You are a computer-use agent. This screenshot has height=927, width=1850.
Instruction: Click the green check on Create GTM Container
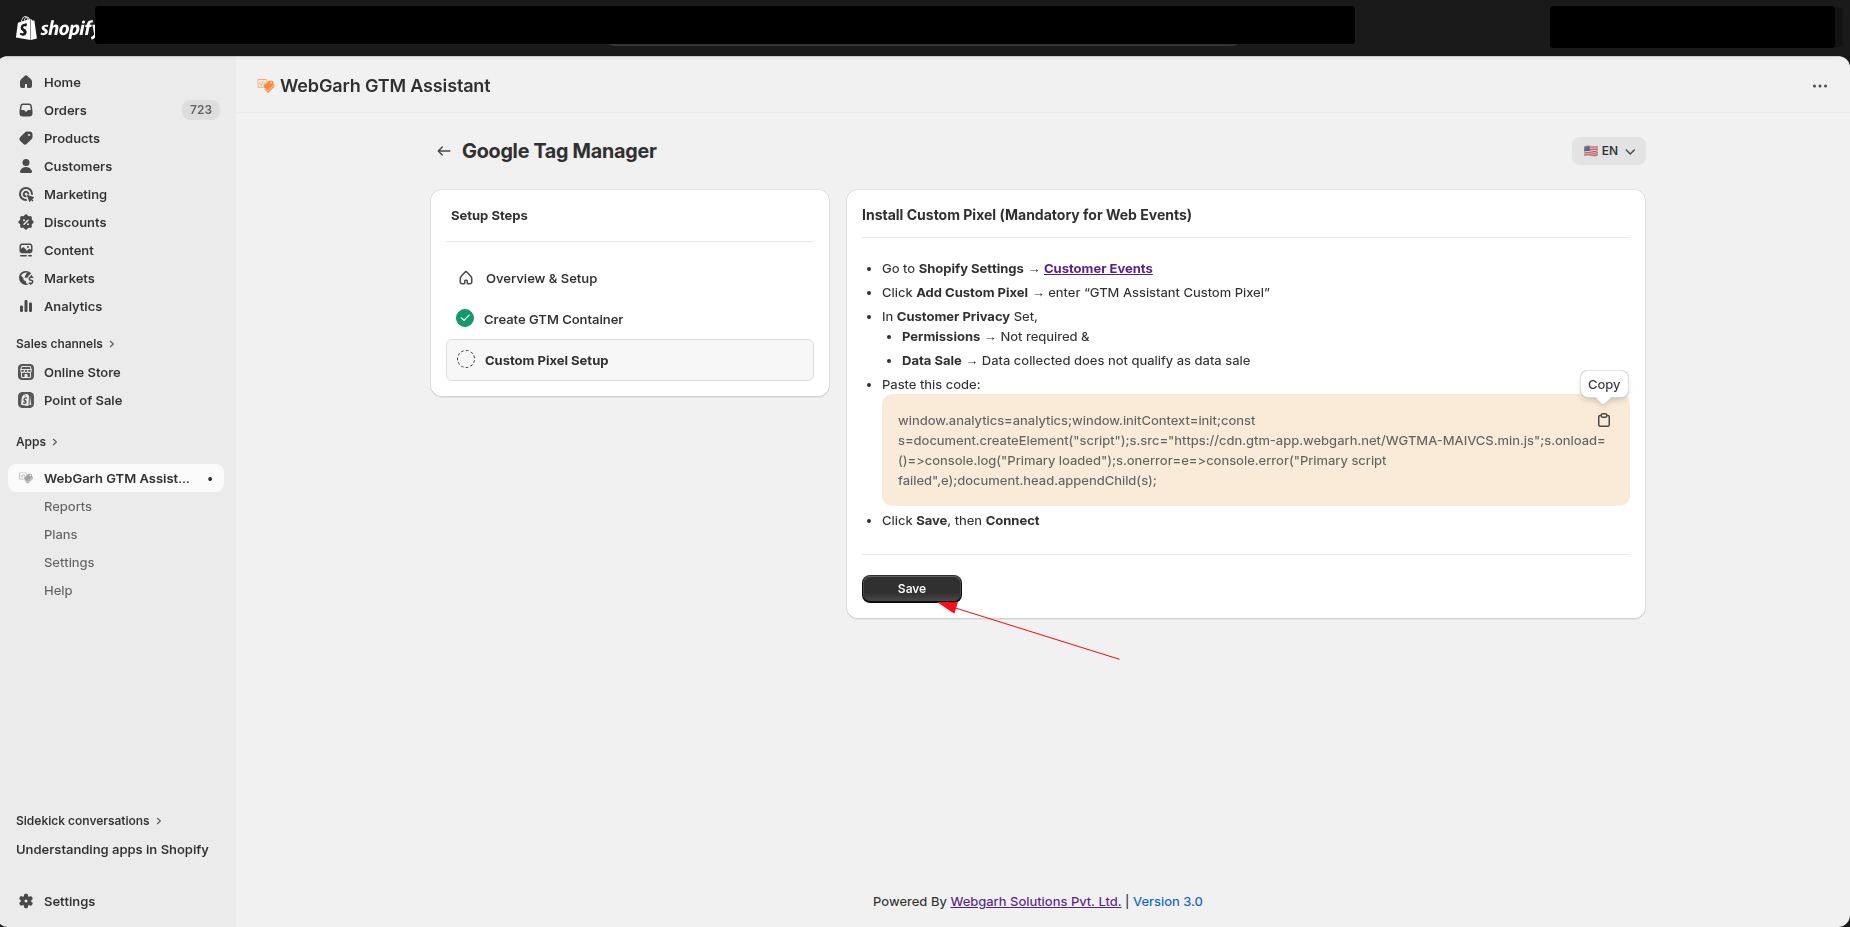click(465, 318)
